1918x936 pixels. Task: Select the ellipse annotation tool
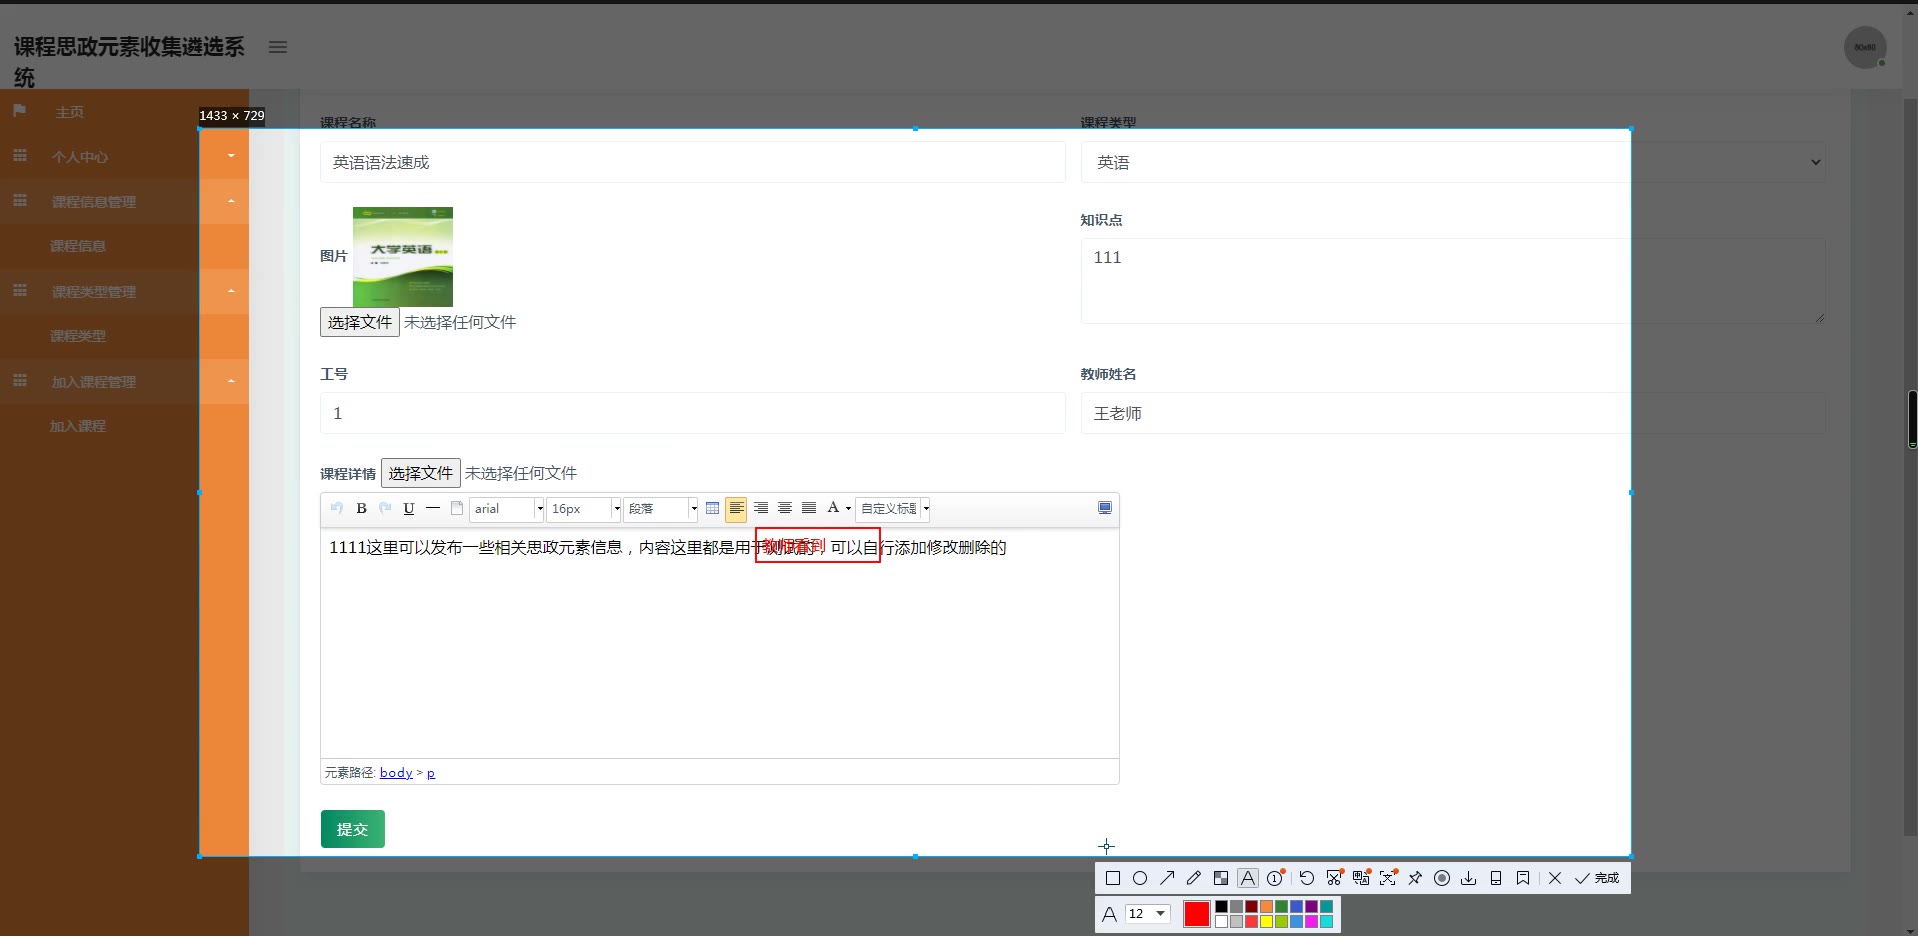click(1140, 878)
